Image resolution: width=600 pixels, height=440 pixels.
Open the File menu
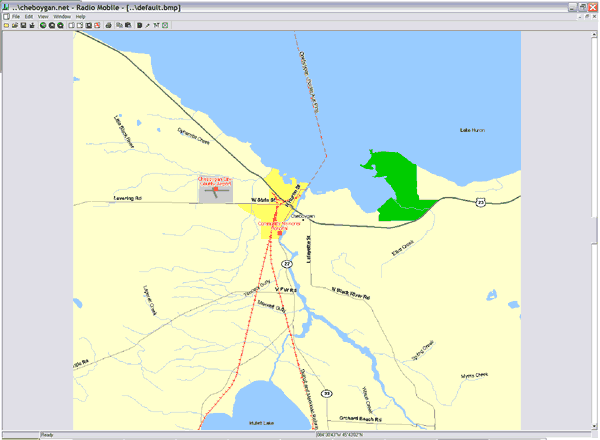point(16,17)
